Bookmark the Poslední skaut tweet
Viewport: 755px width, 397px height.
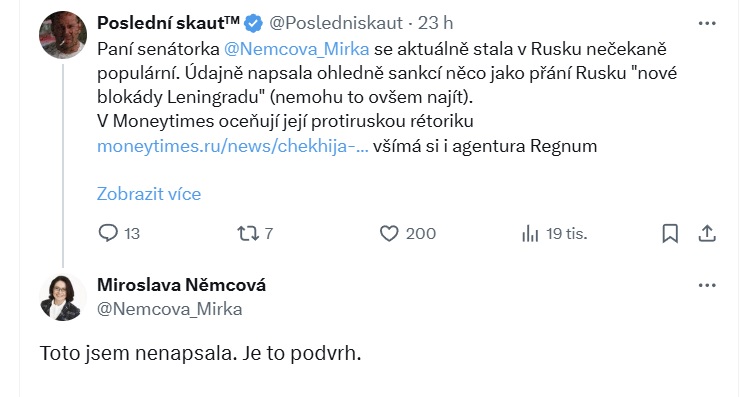coord(670,234)
